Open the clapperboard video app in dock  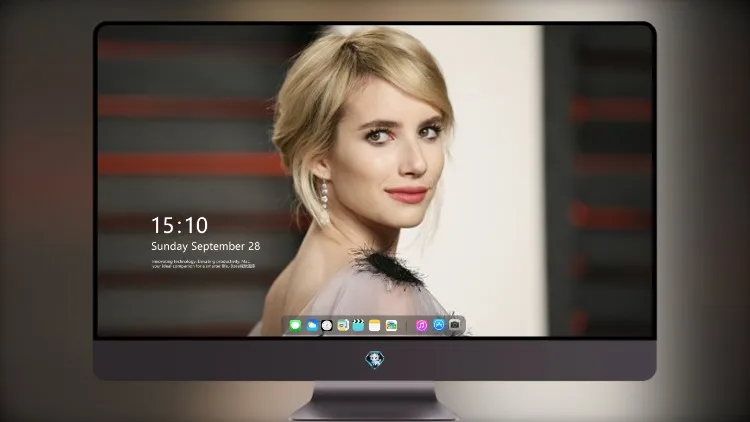click(x=358, y=325)
